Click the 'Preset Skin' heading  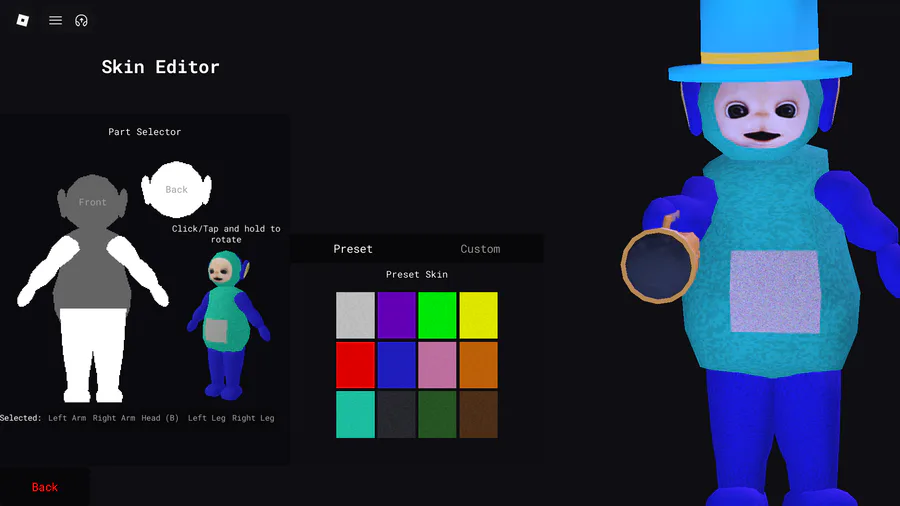coord(417,275)
